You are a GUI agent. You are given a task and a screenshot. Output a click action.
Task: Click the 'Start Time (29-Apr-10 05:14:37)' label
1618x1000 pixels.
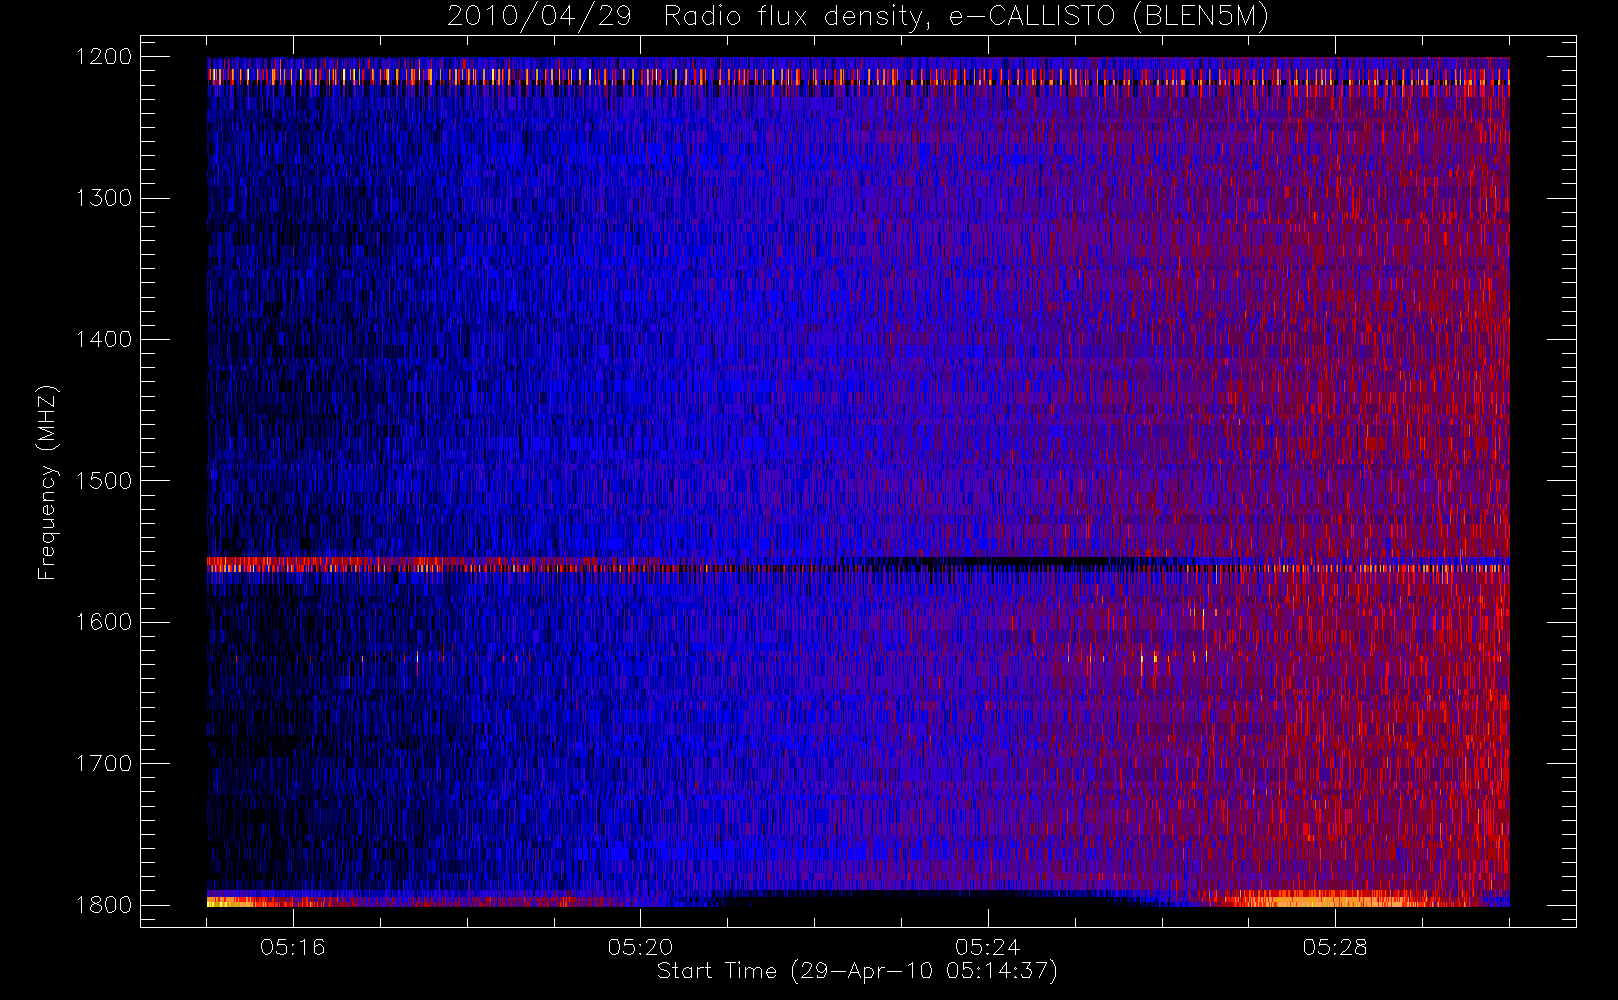pos(857,971)
